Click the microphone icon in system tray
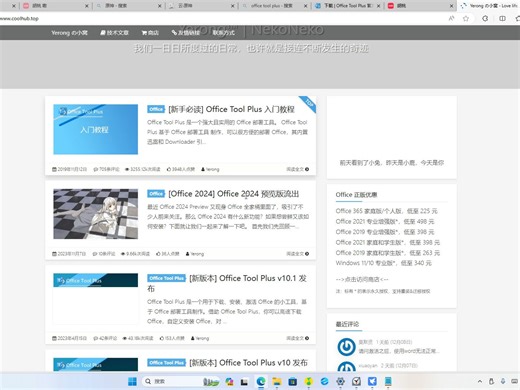520x390 pixels. [503, 381]
